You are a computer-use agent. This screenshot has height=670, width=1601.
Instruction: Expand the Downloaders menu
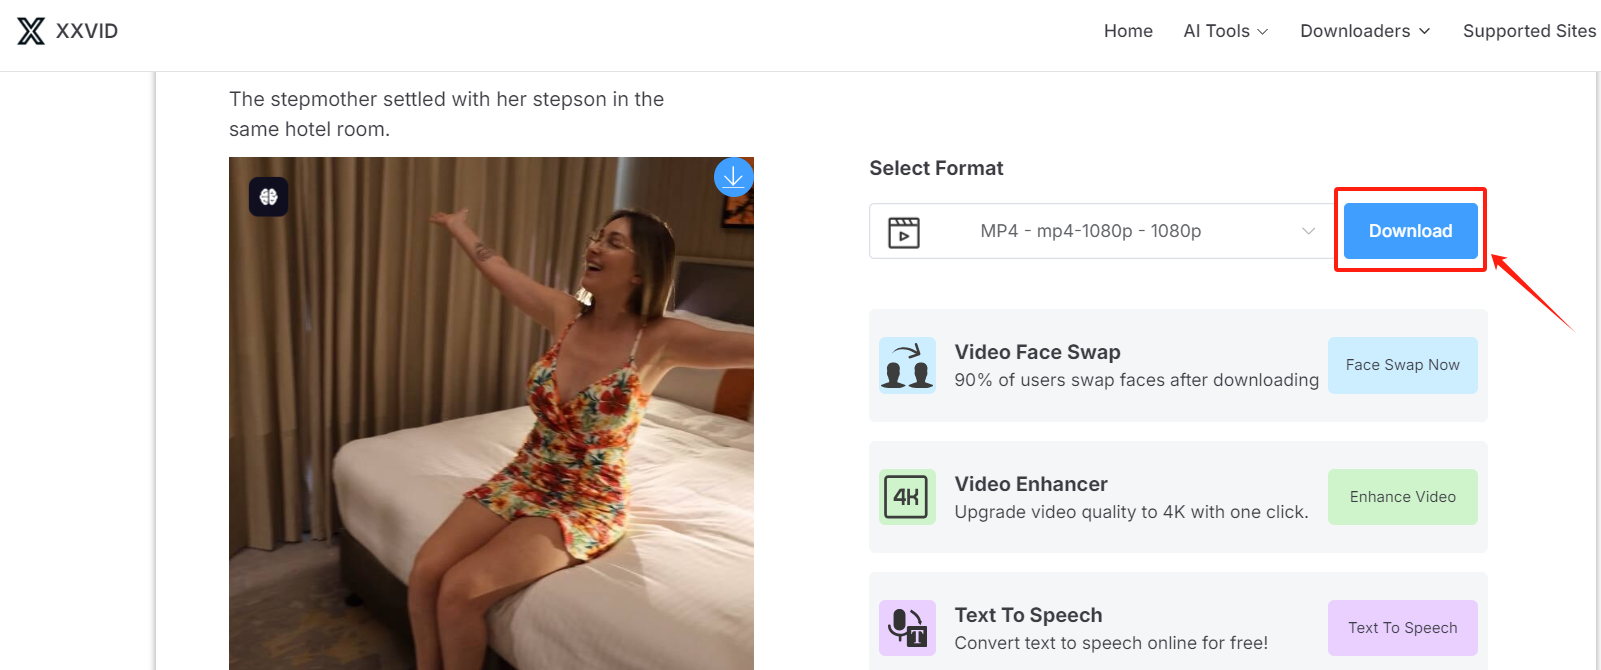tap(1365, 31)
